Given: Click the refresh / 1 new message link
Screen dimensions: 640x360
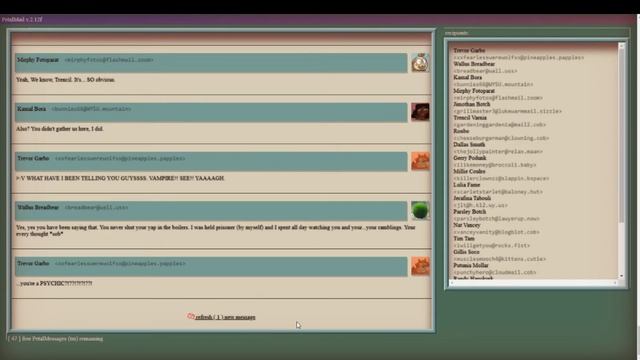Looking at the screenshot, I should tap(225, 317).
